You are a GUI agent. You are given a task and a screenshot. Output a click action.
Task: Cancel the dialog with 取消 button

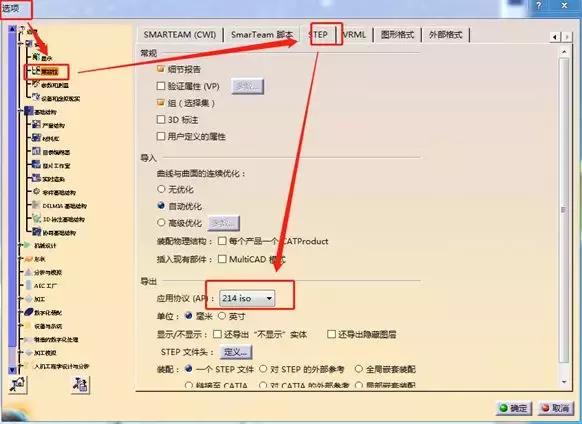pyautogui.click(x=556, y=408)
